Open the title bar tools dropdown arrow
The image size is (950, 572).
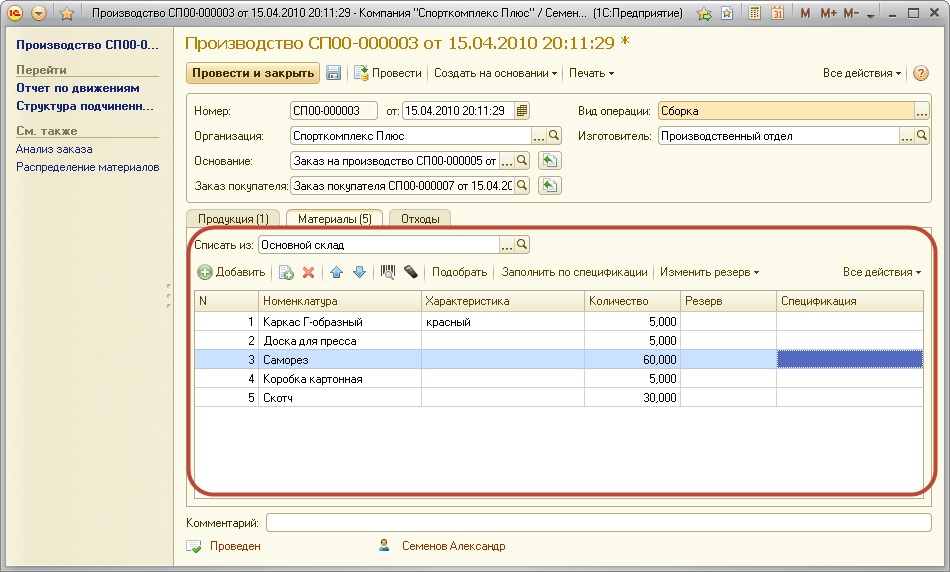(871, 15)
